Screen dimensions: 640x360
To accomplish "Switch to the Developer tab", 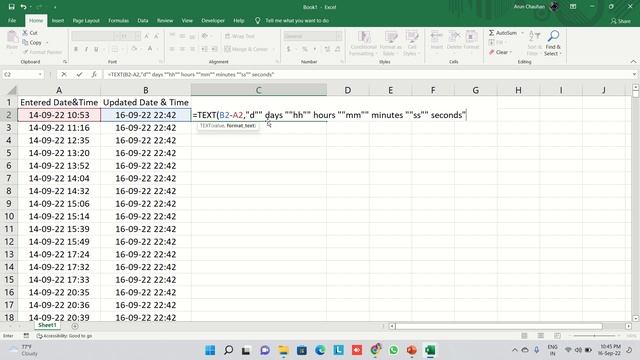I will (213, 20).
